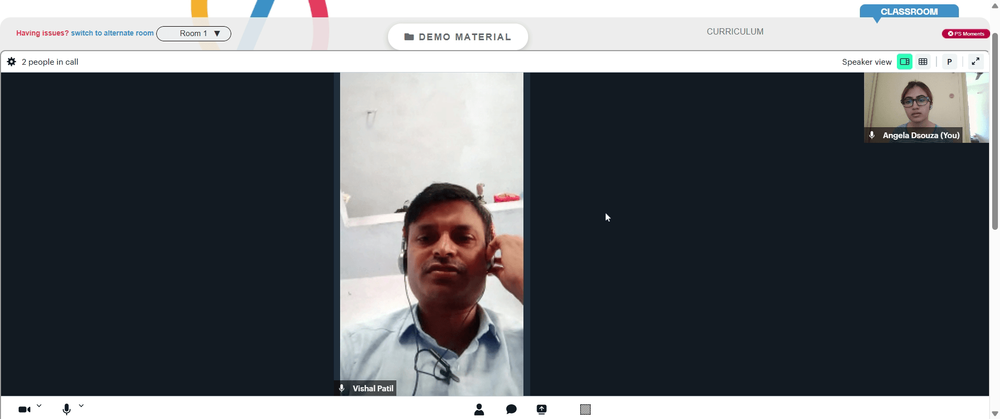Open the participants panel icon
Screen dimensions: 1000x419
(x=479, y=409)
